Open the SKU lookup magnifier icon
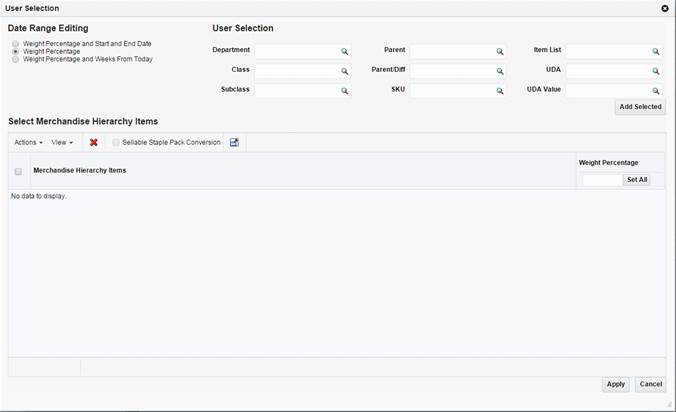 (500, 91)
